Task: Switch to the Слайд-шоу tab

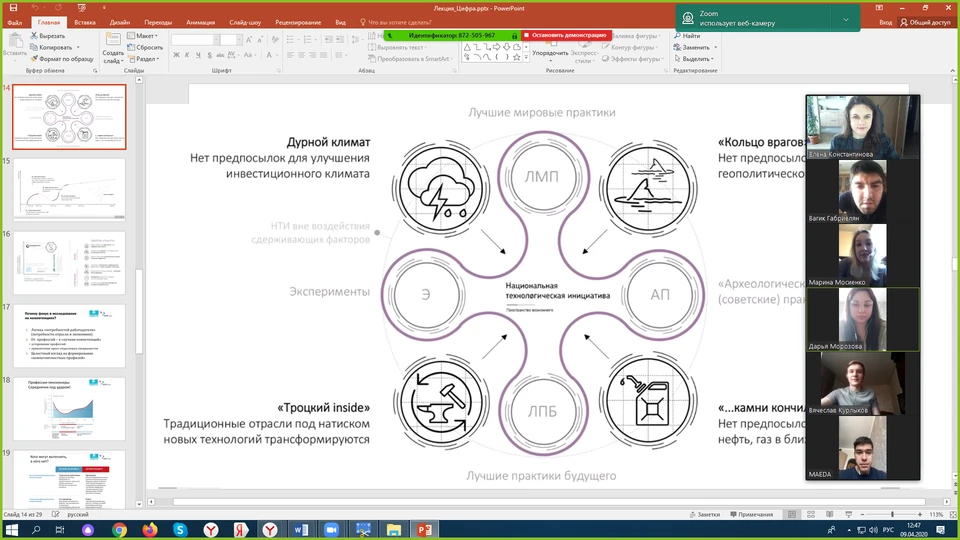Action: click(x=245, y=22)
